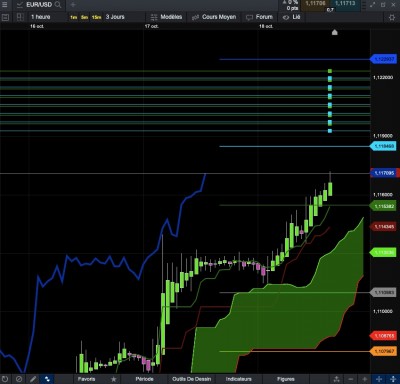Click the clear drawings circle-slash icon

[x=19, y=379]
